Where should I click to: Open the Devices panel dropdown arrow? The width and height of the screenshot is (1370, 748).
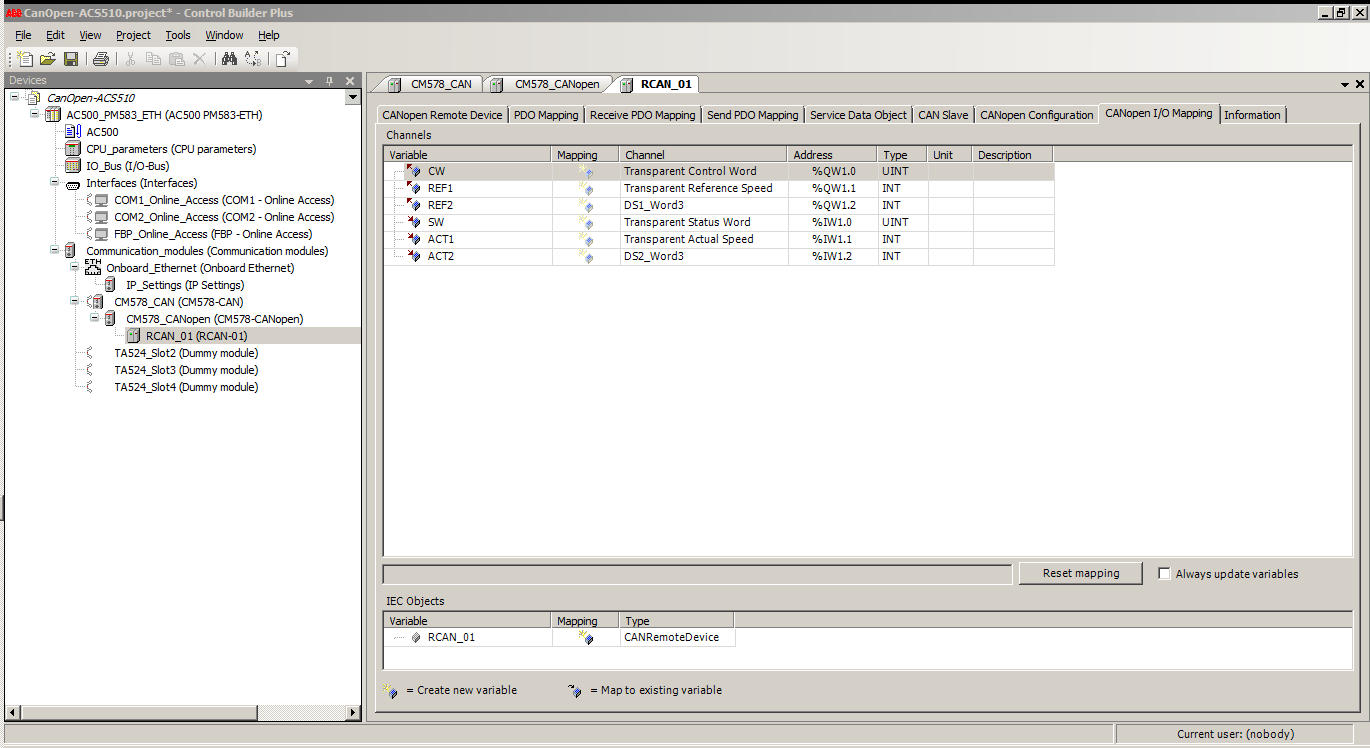point(309,81)
